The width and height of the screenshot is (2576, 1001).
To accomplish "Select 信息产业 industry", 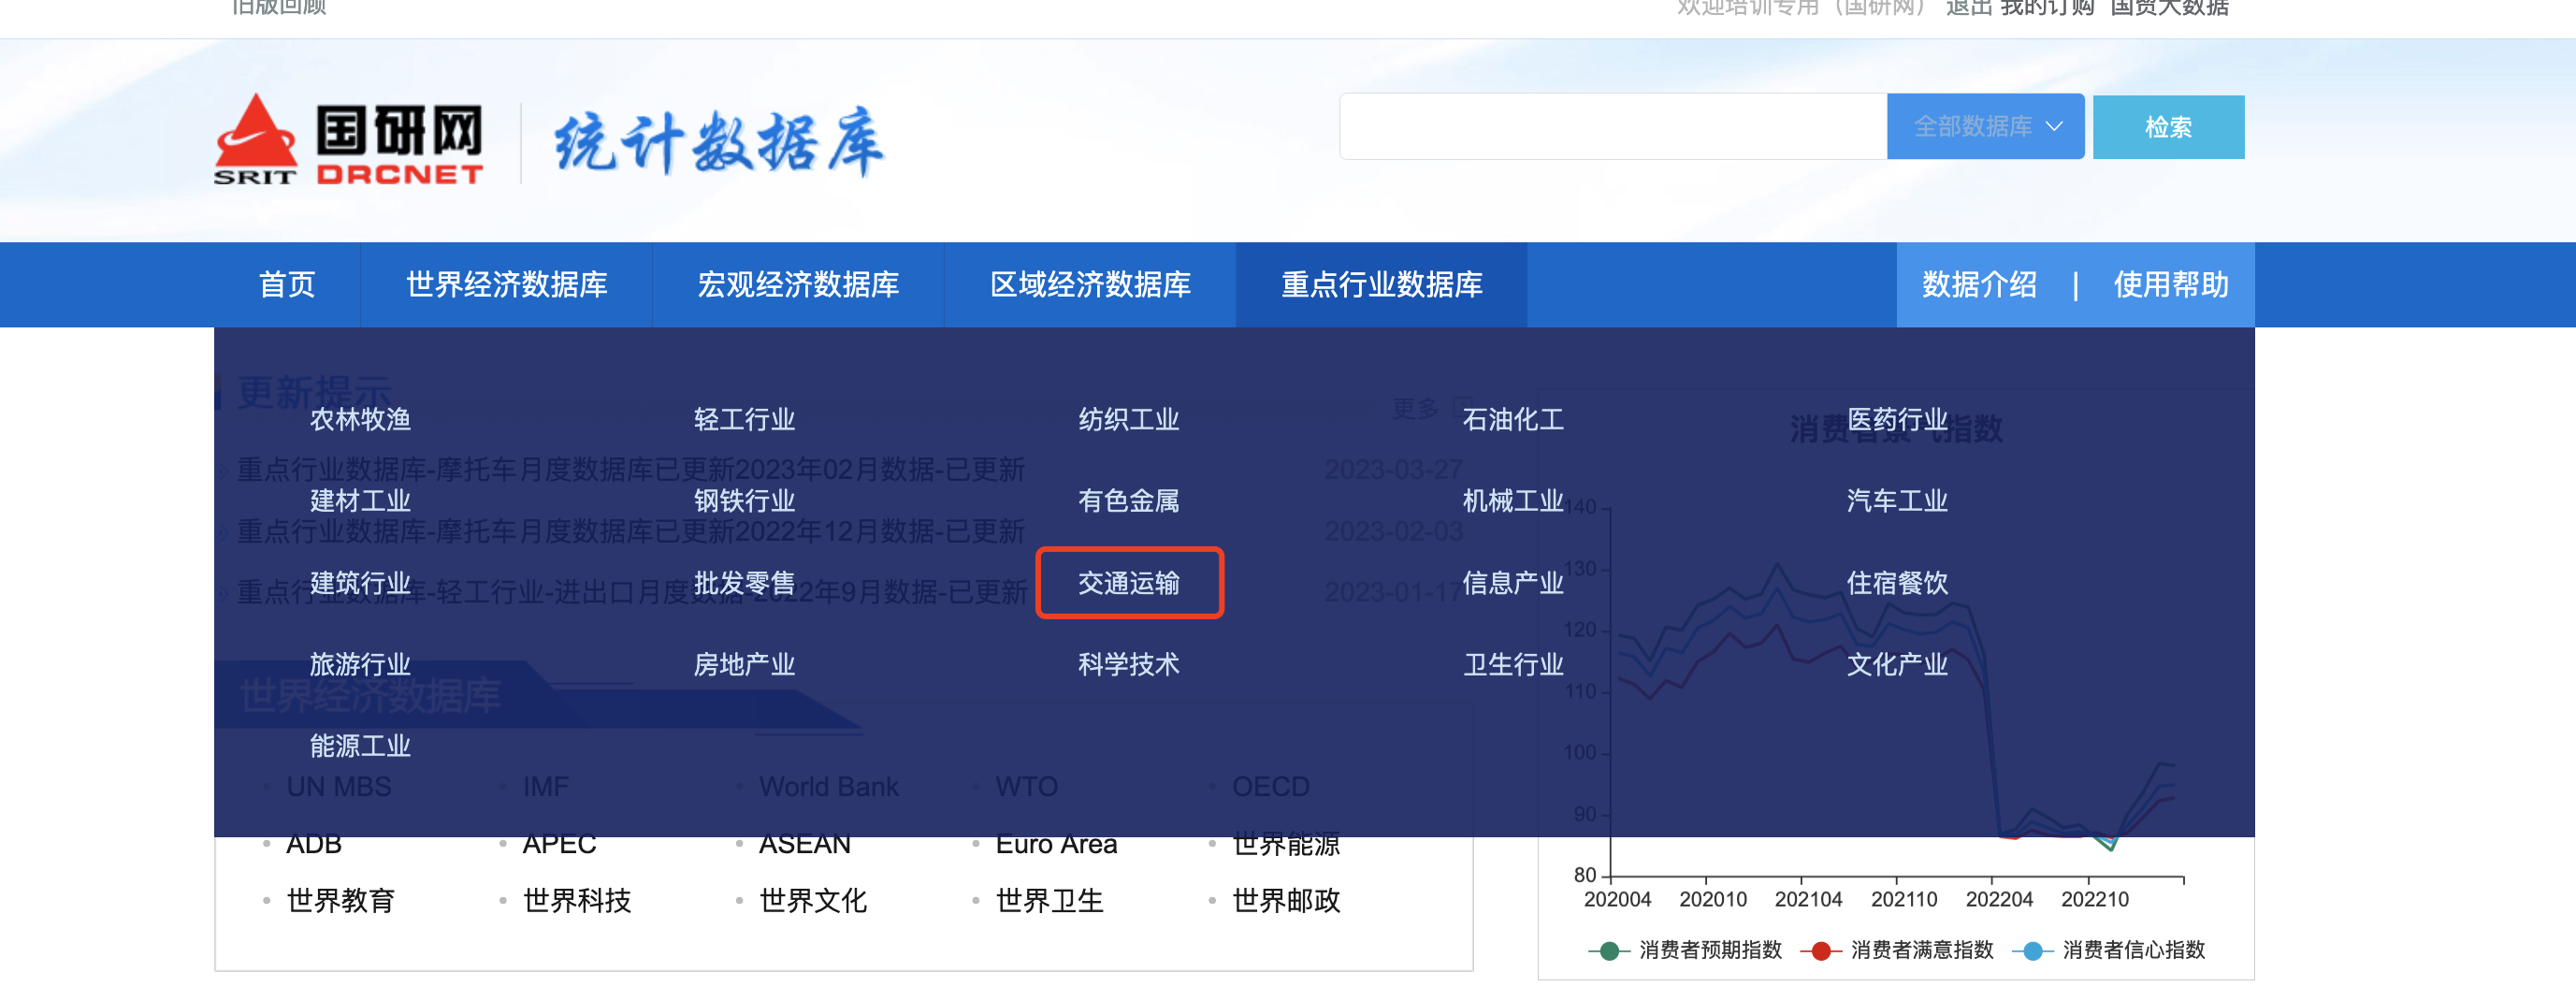I will click(1512, 583).
